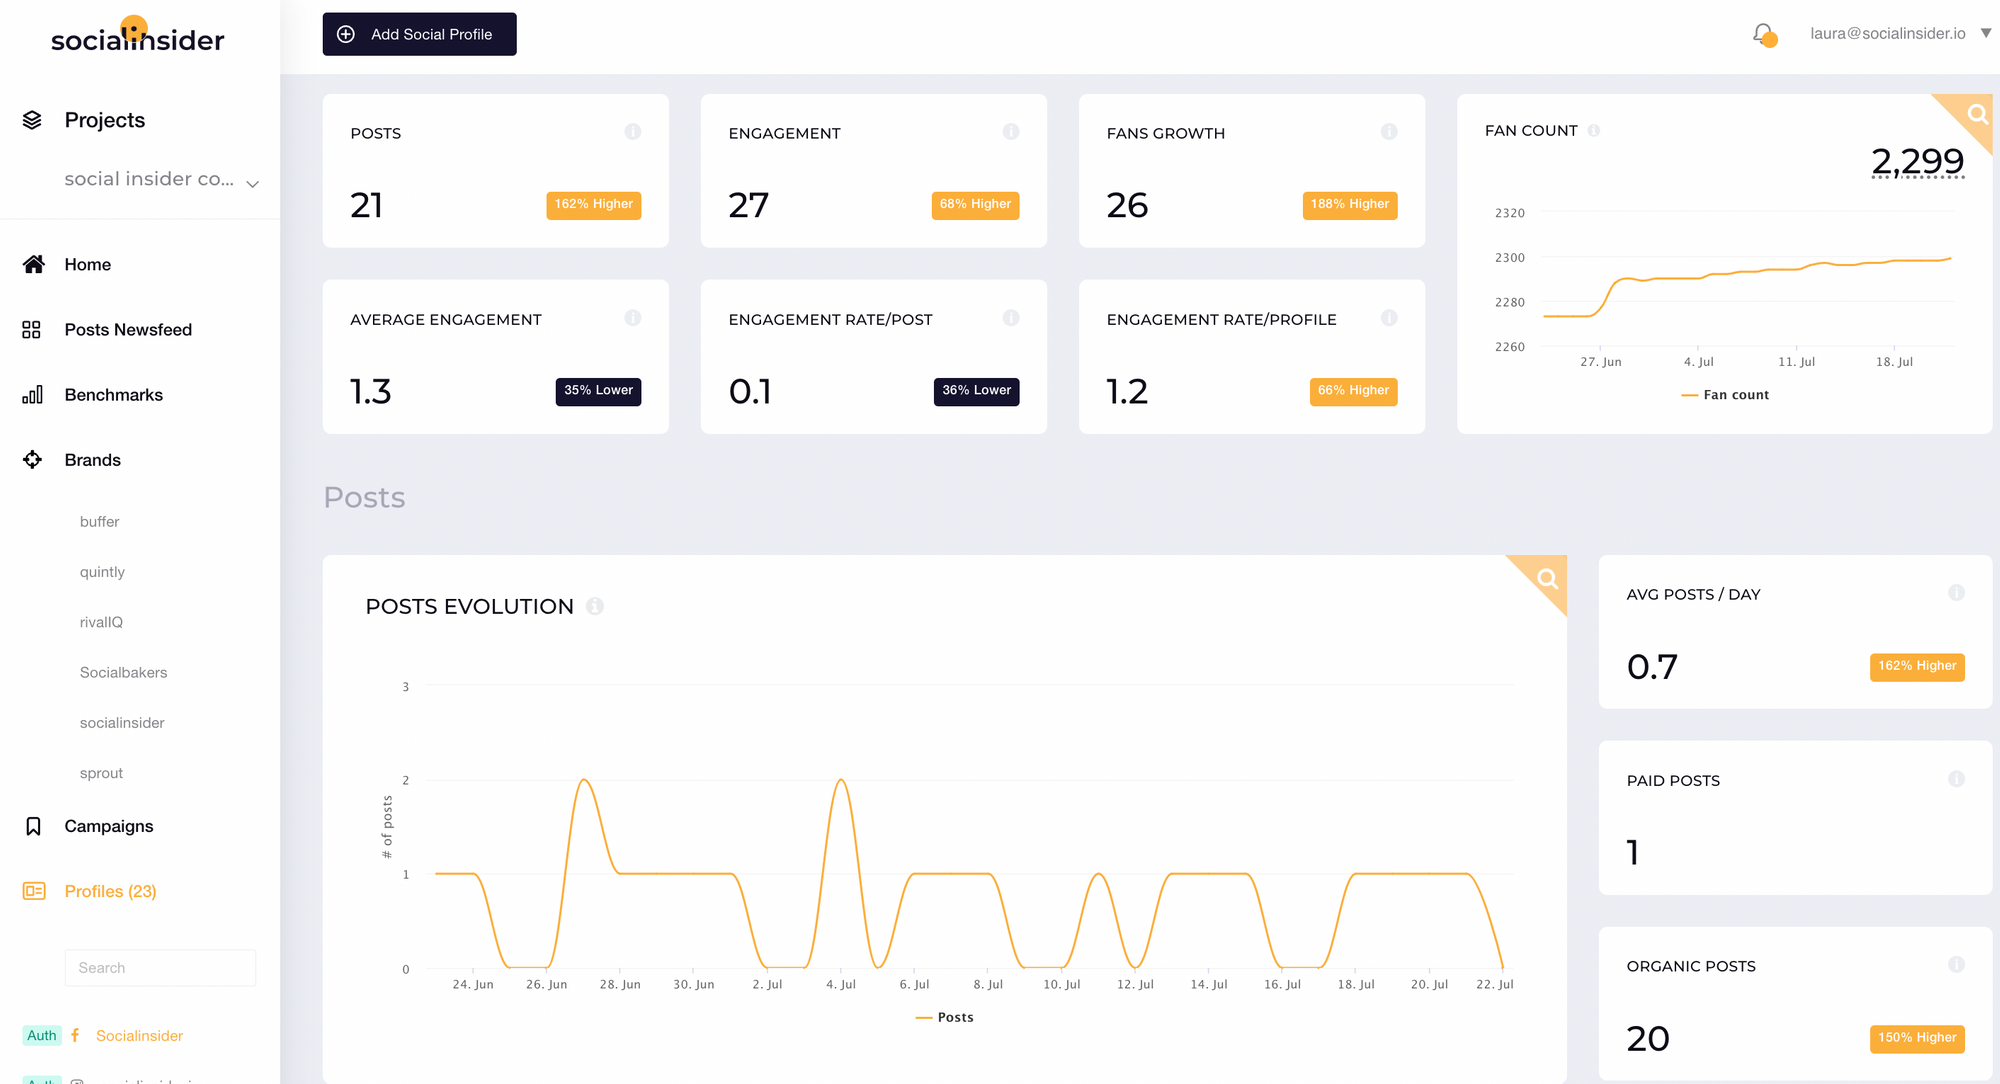The height and width of the screenshot is (1084, 2000).
Task: Open info icon on POSTS card
Action: point(633,132)
